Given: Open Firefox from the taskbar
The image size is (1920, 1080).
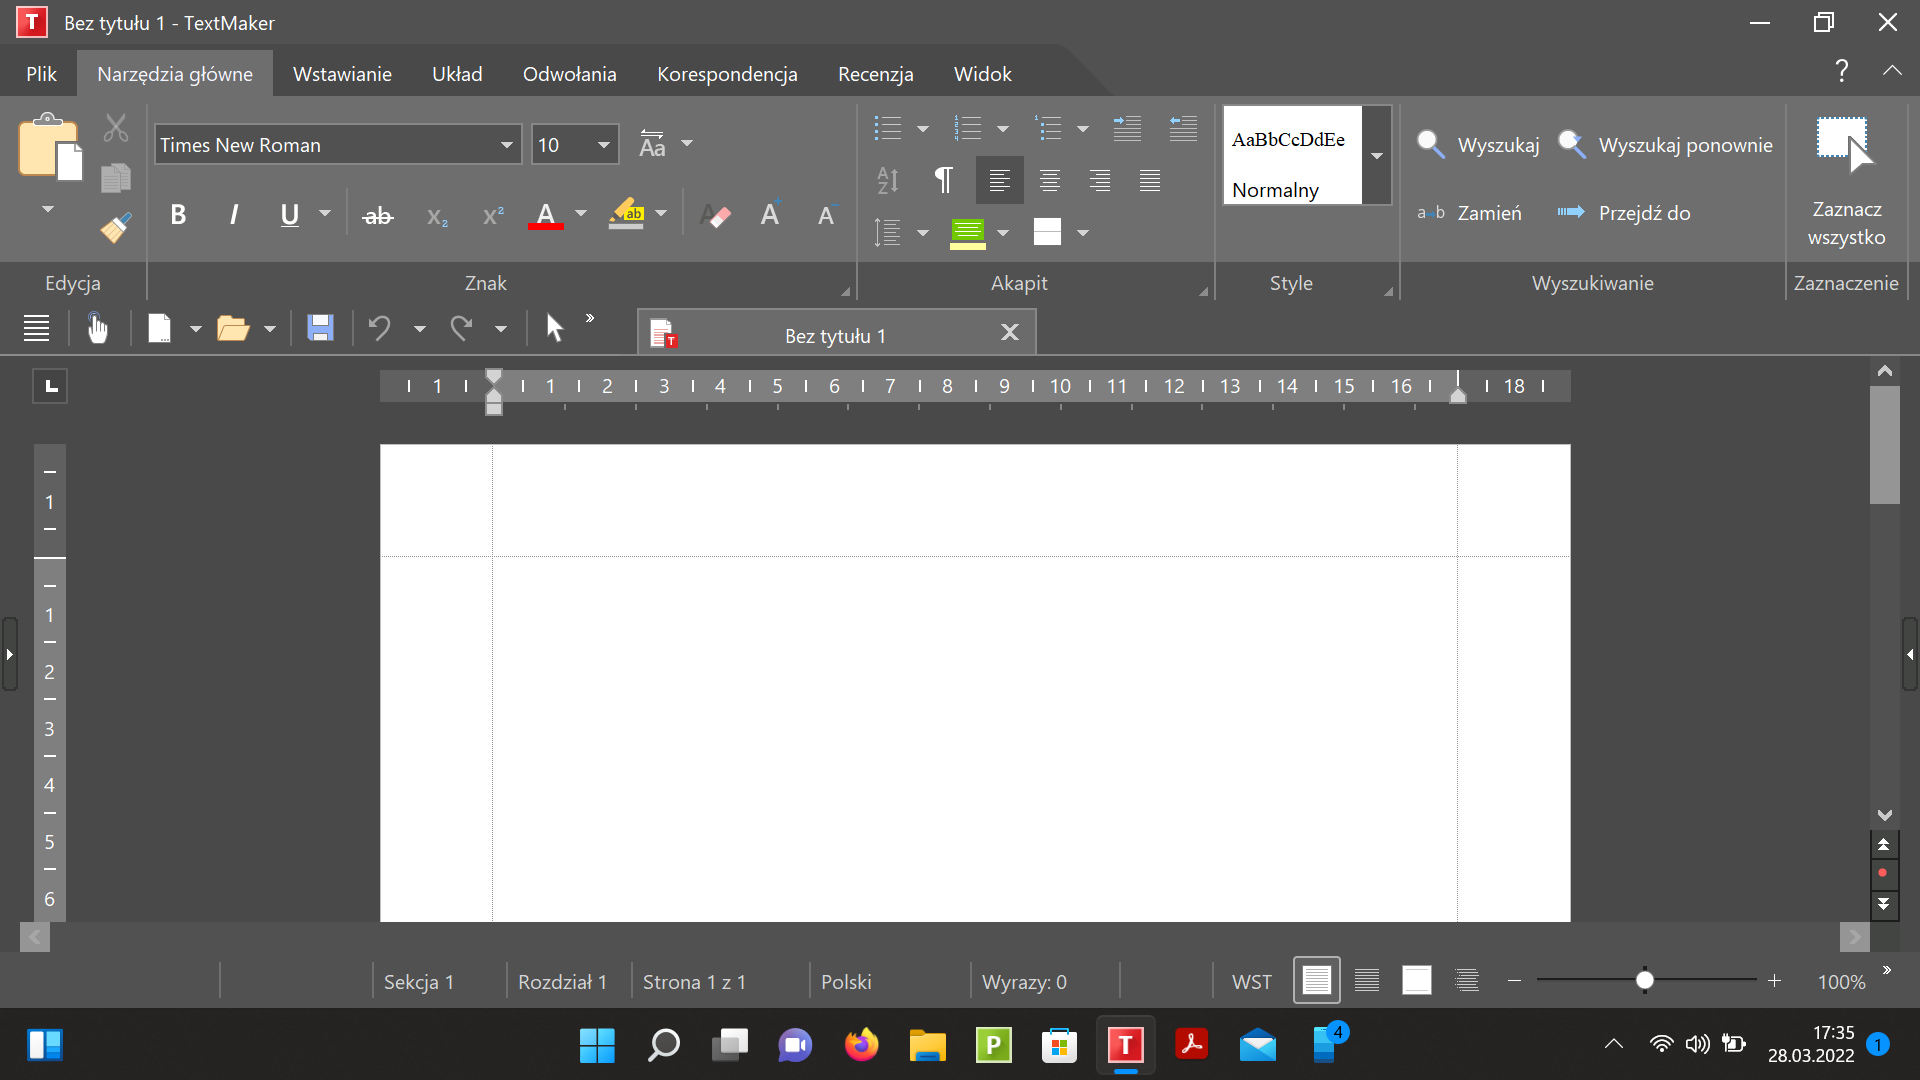Looking at the screenshot, I should (x=861, y=1046).
